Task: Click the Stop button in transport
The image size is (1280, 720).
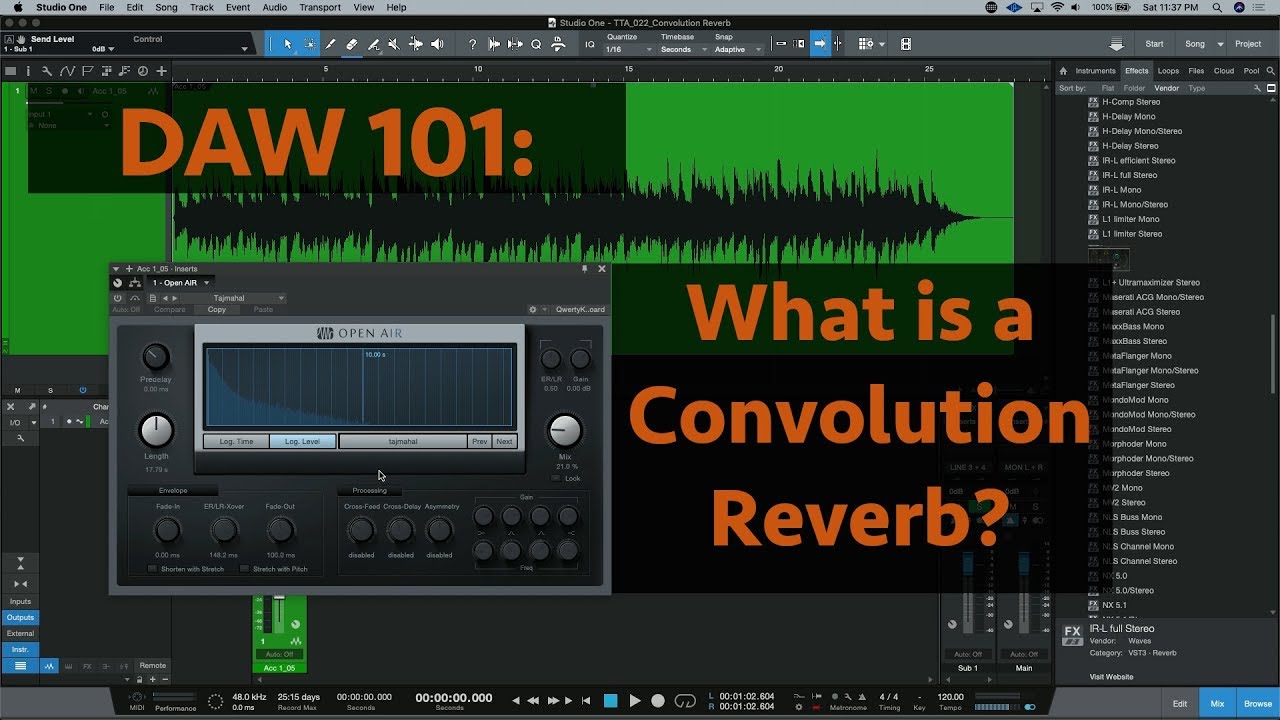Action: pyautogui.click(x=610, y=701)
